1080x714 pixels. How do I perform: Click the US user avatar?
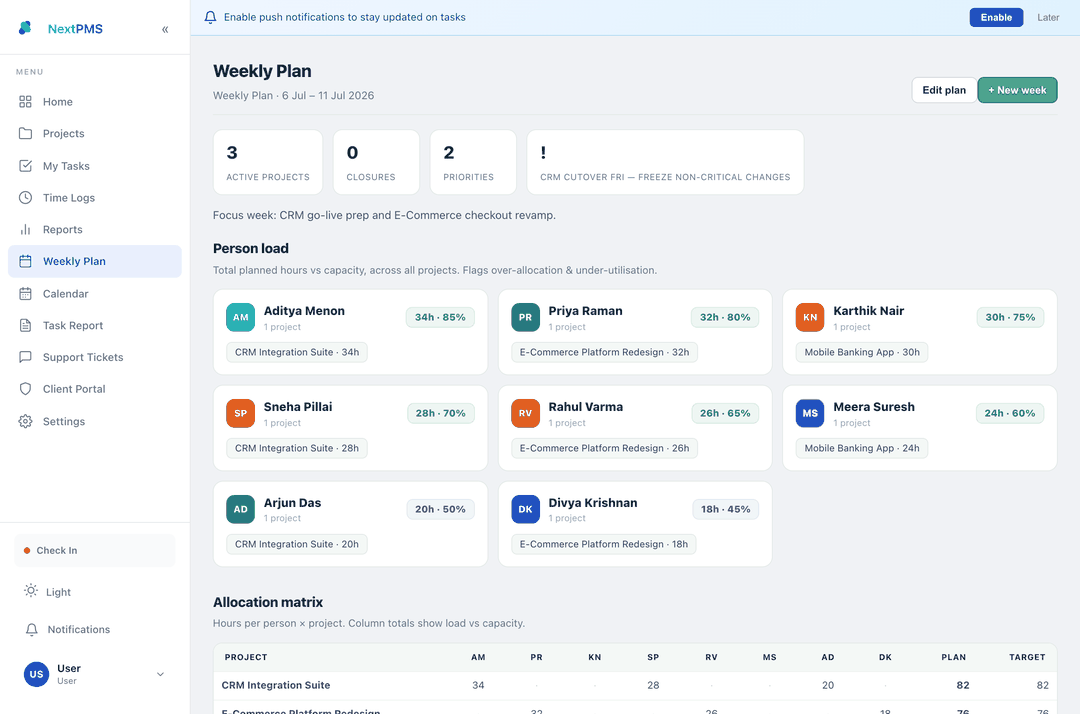point(37,674)
